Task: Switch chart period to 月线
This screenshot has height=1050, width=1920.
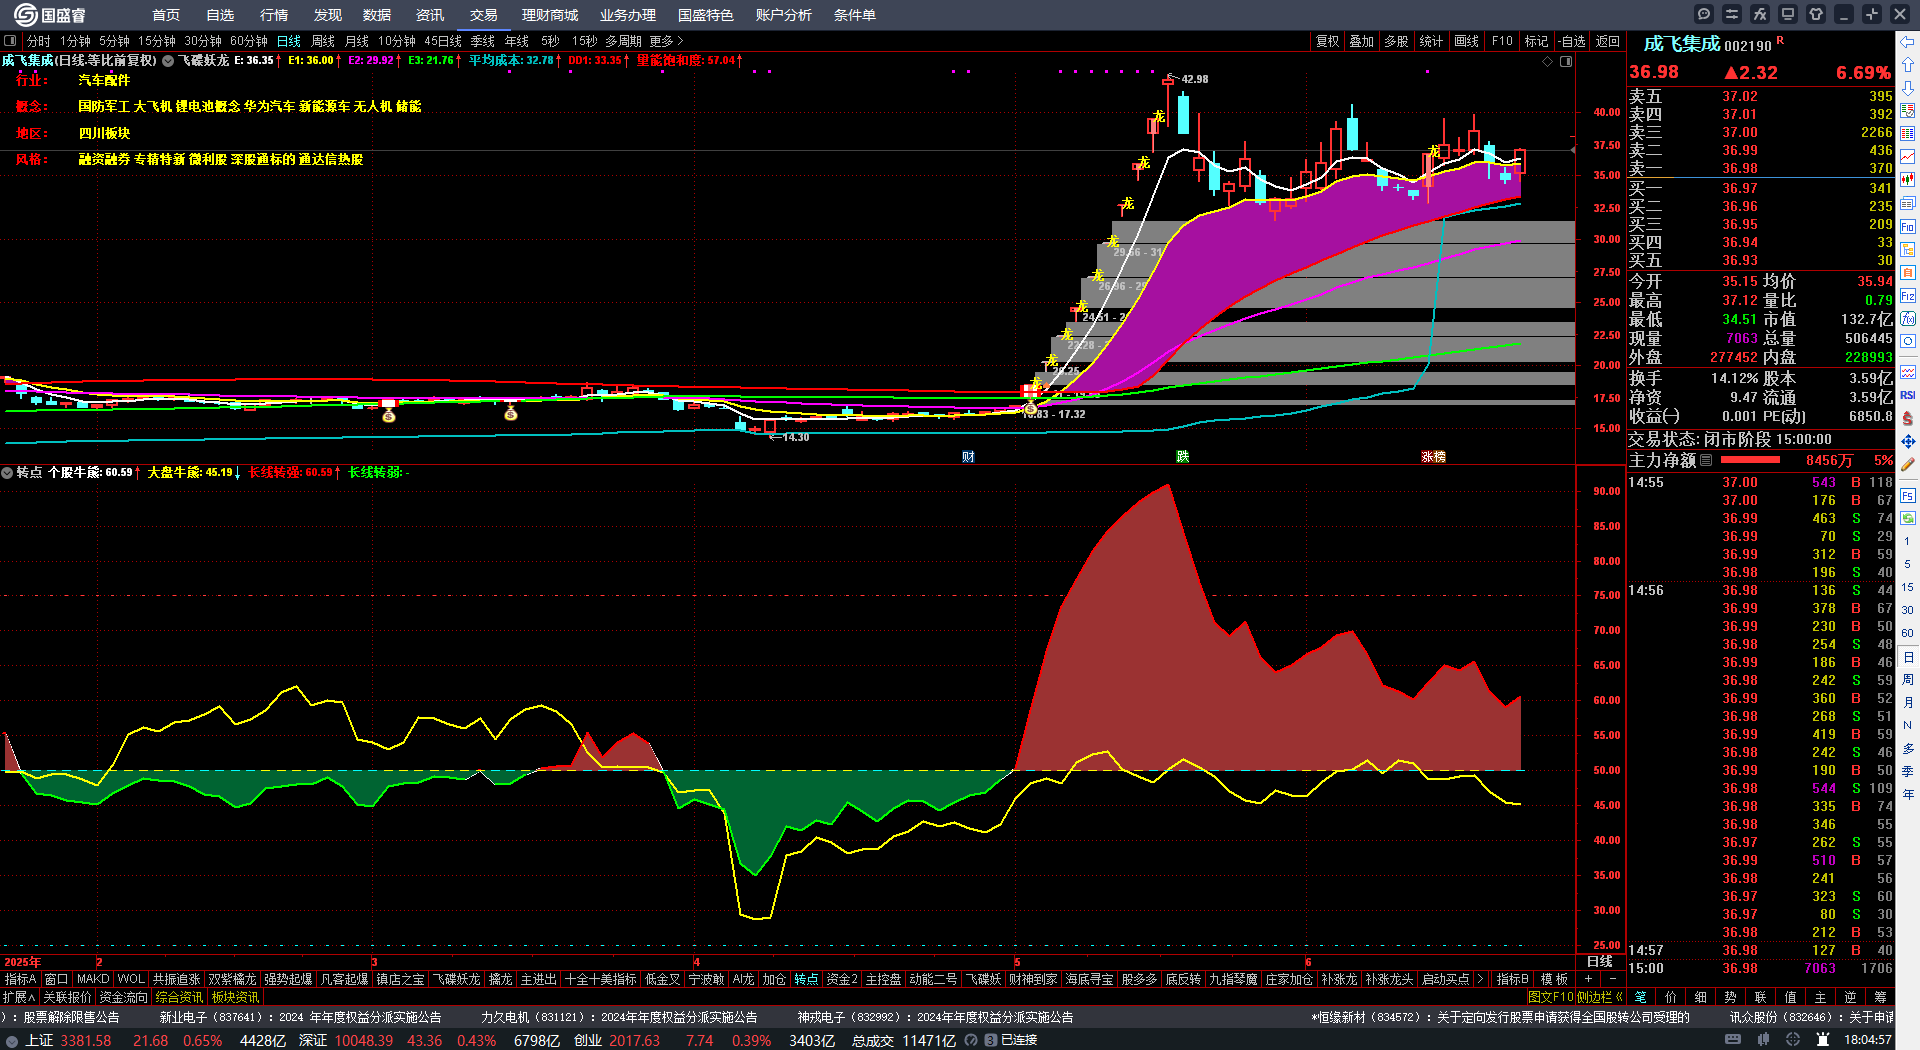Action: (x=357, y=41)
